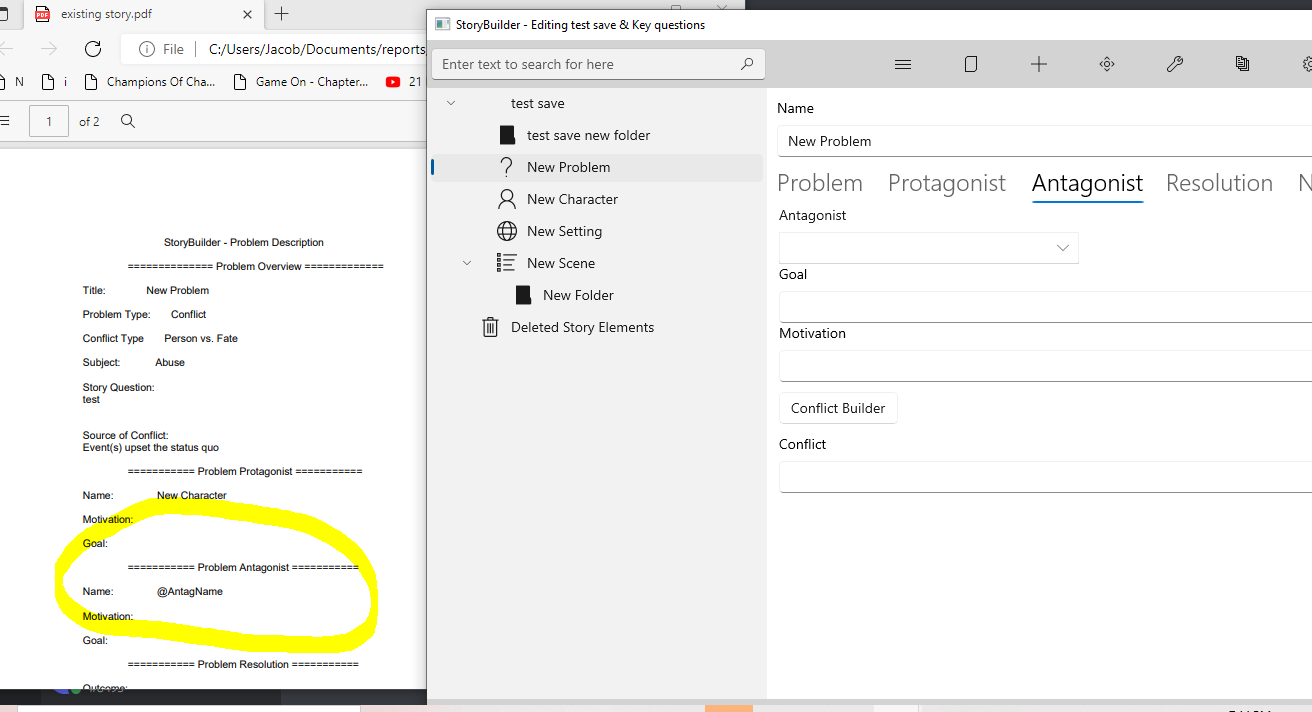Collapse the New Scene tree node
The width and height of the screenshot is (1312, 712).
tap(466, 263)
